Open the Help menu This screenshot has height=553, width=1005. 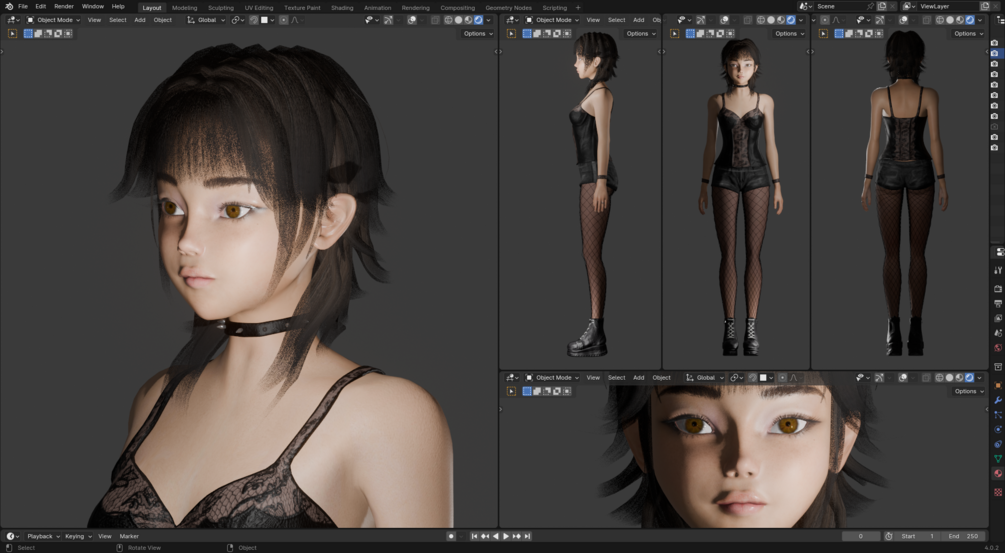tap(118, 6)
